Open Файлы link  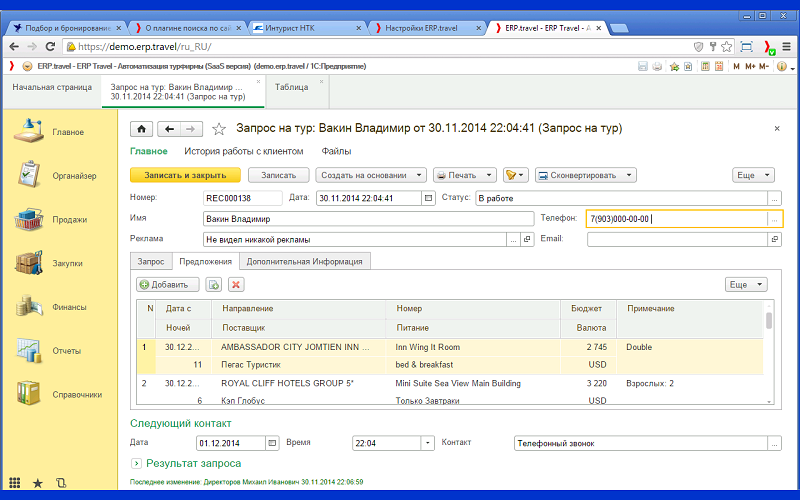336,151
